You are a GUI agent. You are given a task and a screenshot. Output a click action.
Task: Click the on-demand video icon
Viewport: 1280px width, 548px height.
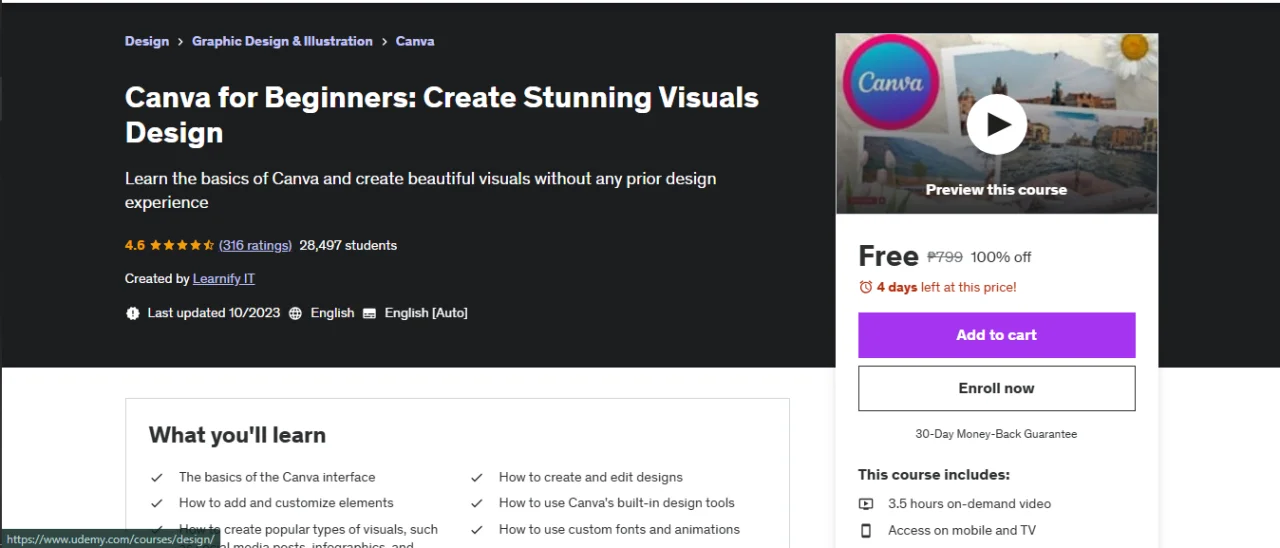[866, 504]
